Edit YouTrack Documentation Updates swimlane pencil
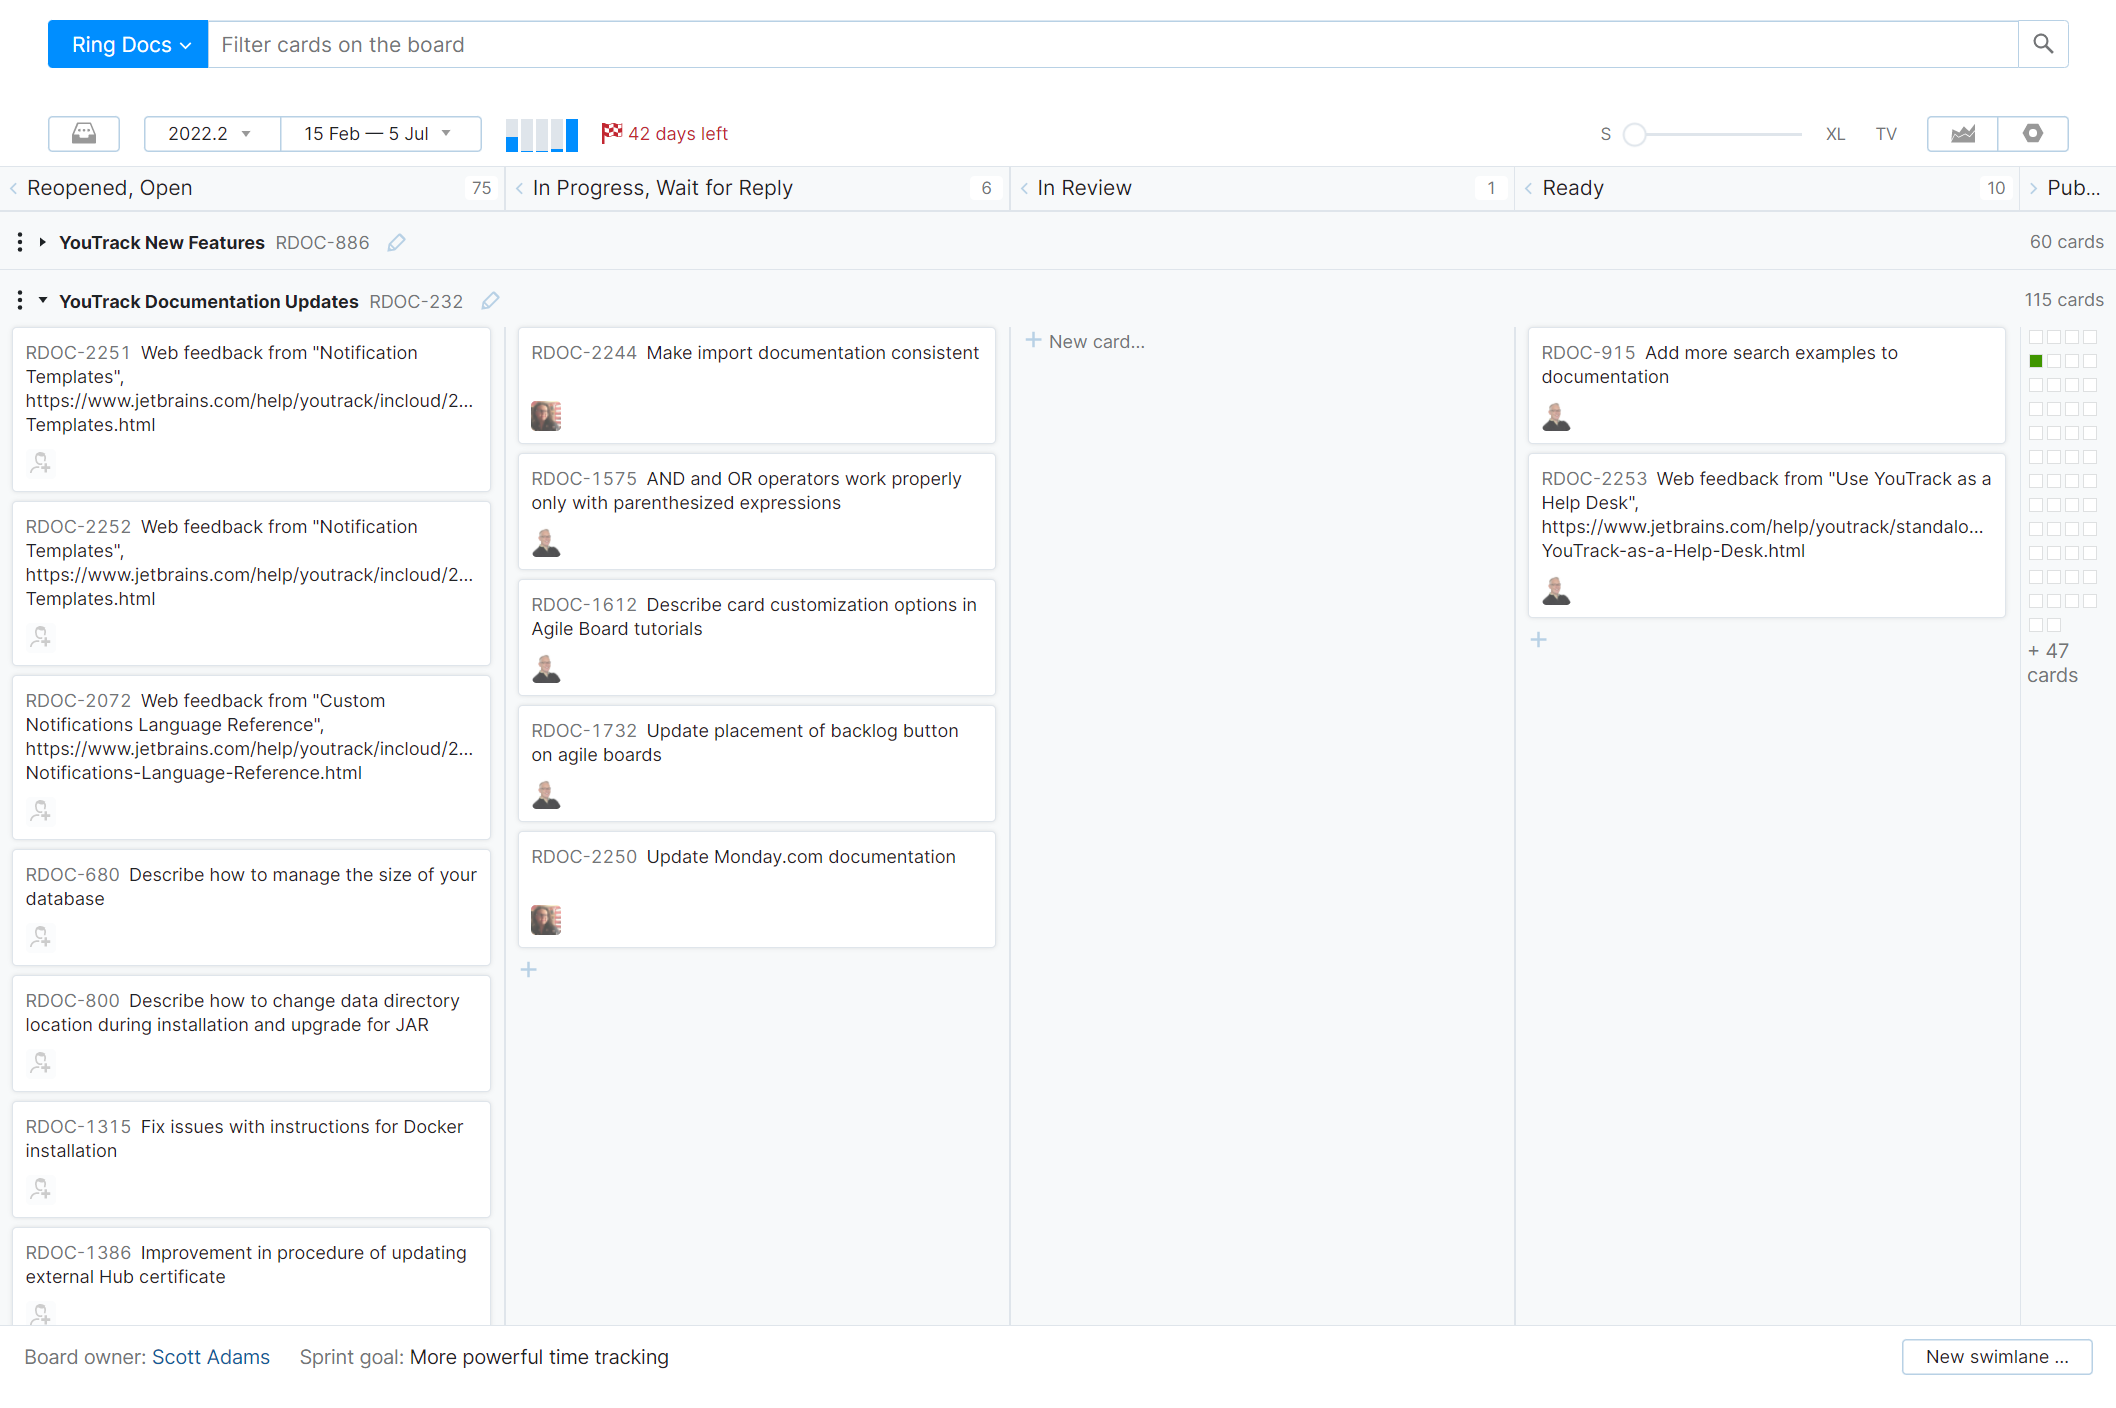Image resolution: width=2116 pixels, height=1408 pixels. click(490, 301)
